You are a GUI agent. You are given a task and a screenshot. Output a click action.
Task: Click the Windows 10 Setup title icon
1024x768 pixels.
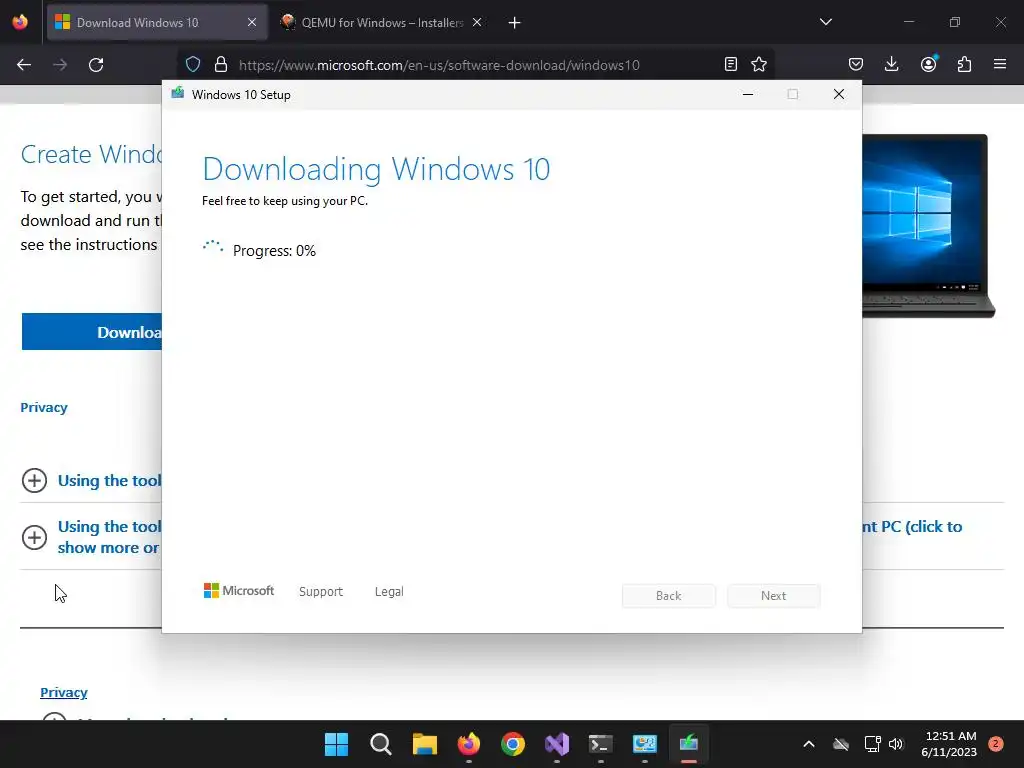[178, 93]
